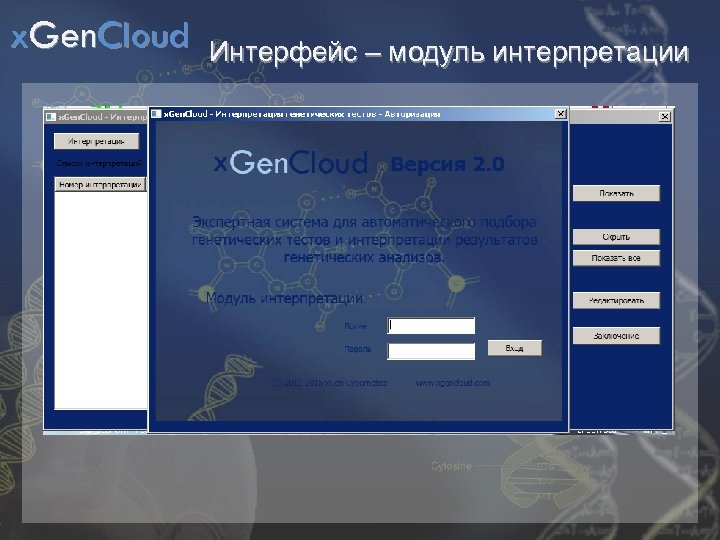
Task: Open the www.xgencloud.com link
Action: click(x=453, y=382)
